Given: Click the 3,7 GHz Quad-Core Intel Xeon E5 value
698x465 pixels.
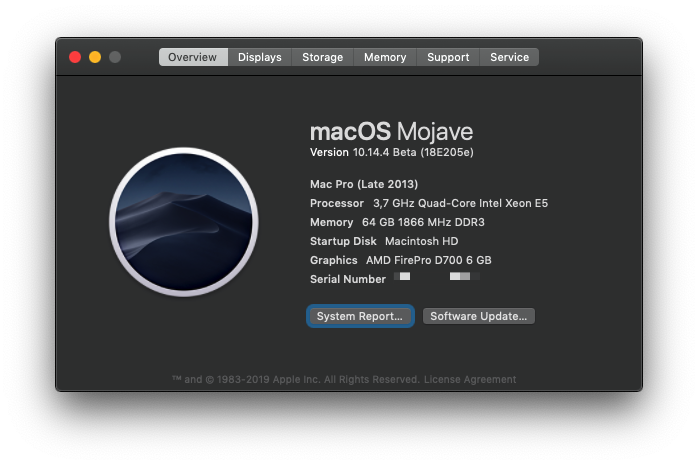Looking at the screenshot, I should (461, 203).
